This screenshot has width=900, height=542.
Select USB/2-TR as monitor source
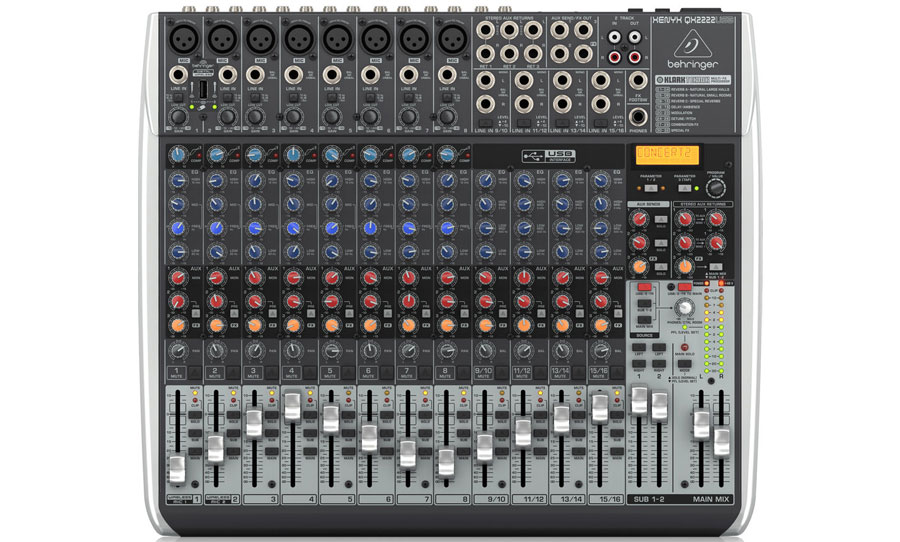tap(644, 287)
